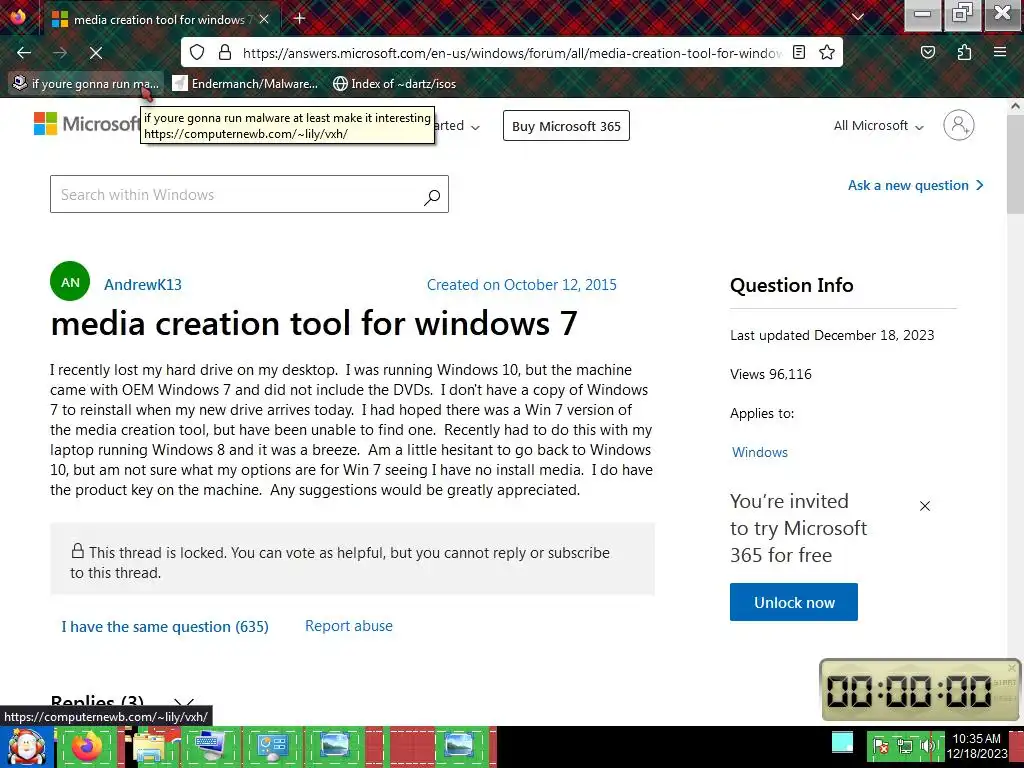Open the AndrewK13 profile link

click(x=142, y=285)
